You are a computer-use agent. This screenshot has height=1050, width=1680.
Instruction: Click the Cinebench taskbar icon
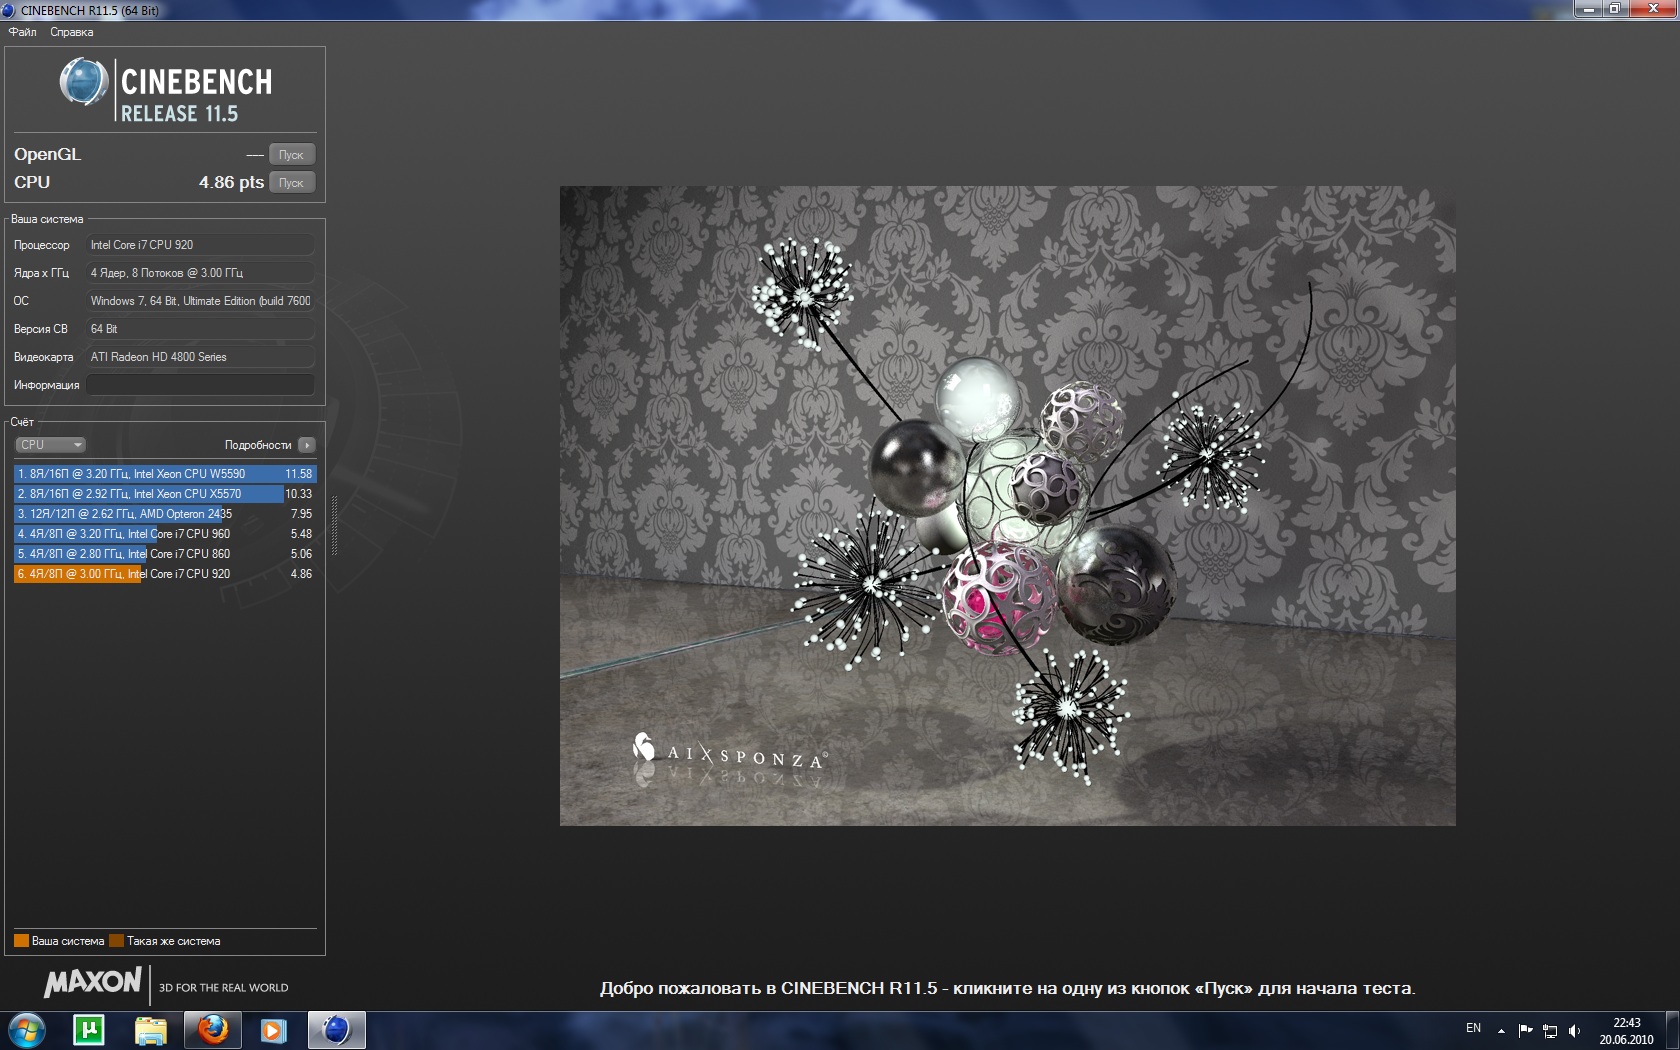click(x=336, y=1030)
